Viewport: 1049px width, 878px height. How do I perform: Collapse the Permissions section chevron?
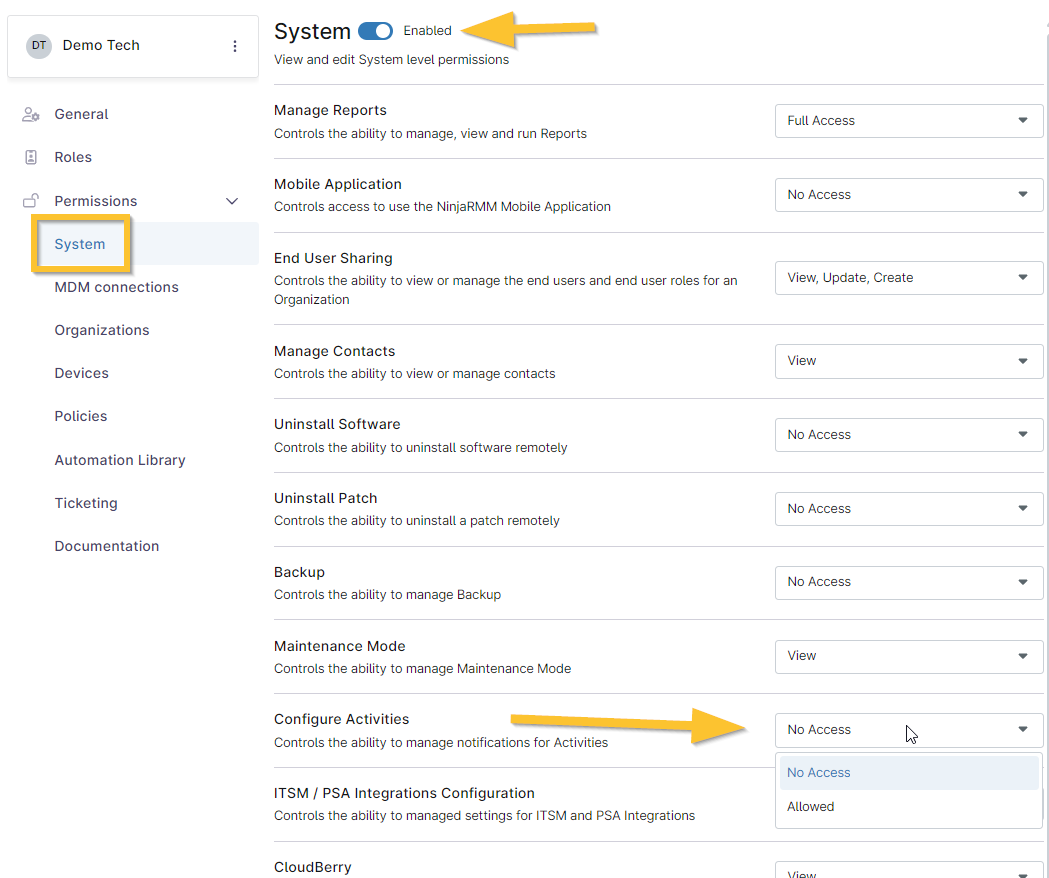tap(232, 201)
